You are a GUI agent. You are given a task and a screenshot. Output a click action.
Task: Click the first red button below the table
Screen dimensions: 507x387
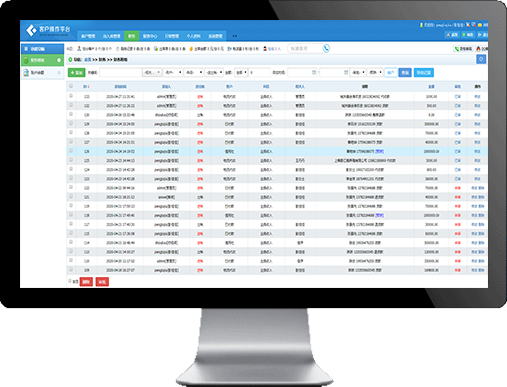(x=86, y=282)
